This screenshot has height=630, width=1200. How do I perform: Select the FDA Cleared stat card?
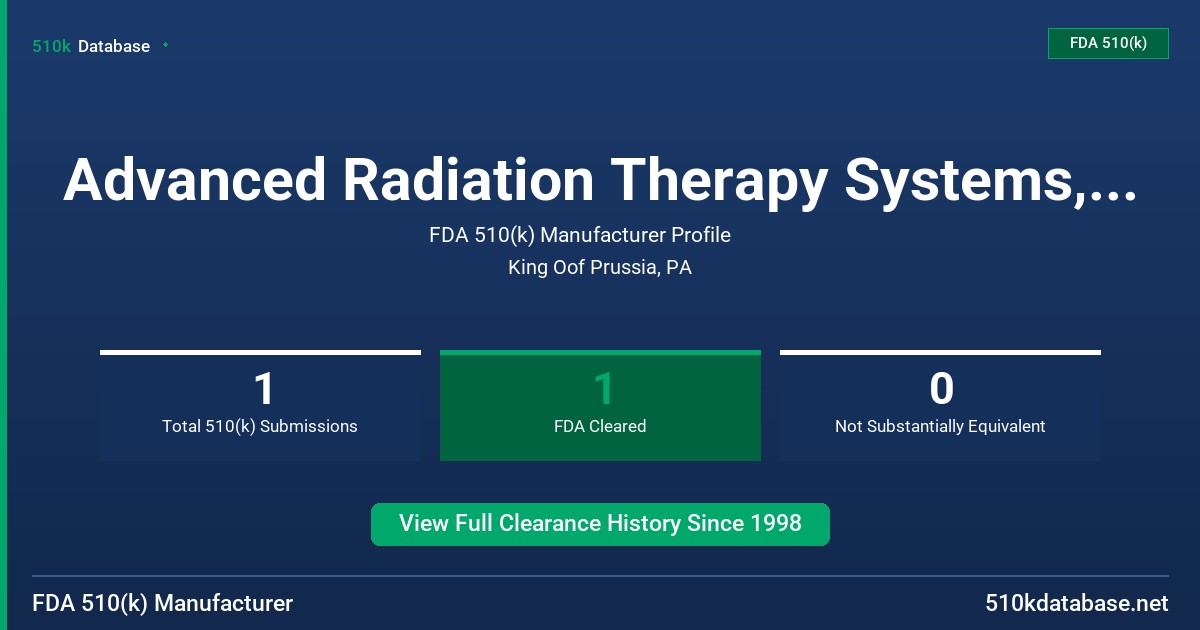click(600, 405)
